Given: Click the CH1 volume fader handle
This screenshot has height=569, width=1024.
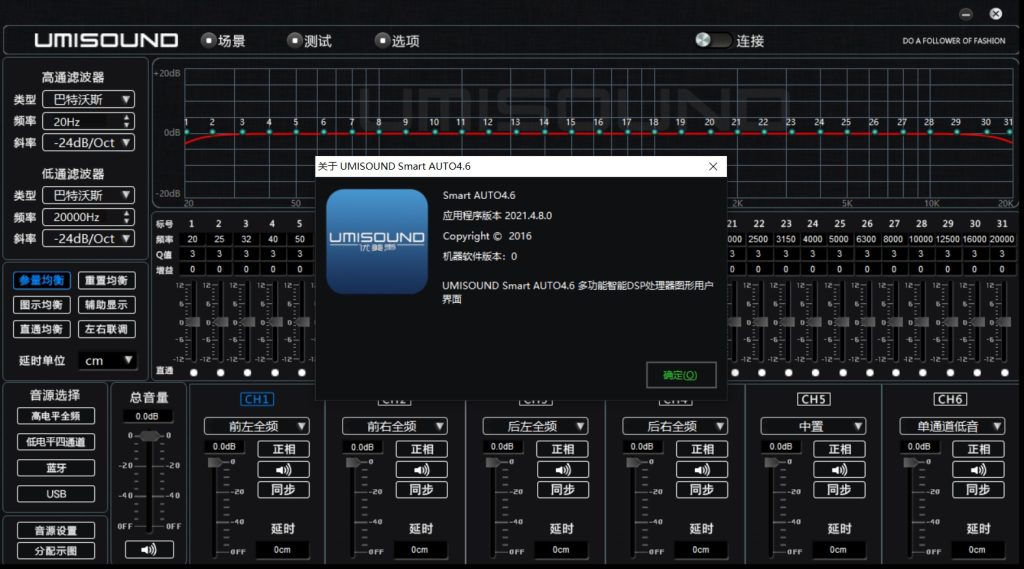Looking at the screenshot, I should point(216,463).
